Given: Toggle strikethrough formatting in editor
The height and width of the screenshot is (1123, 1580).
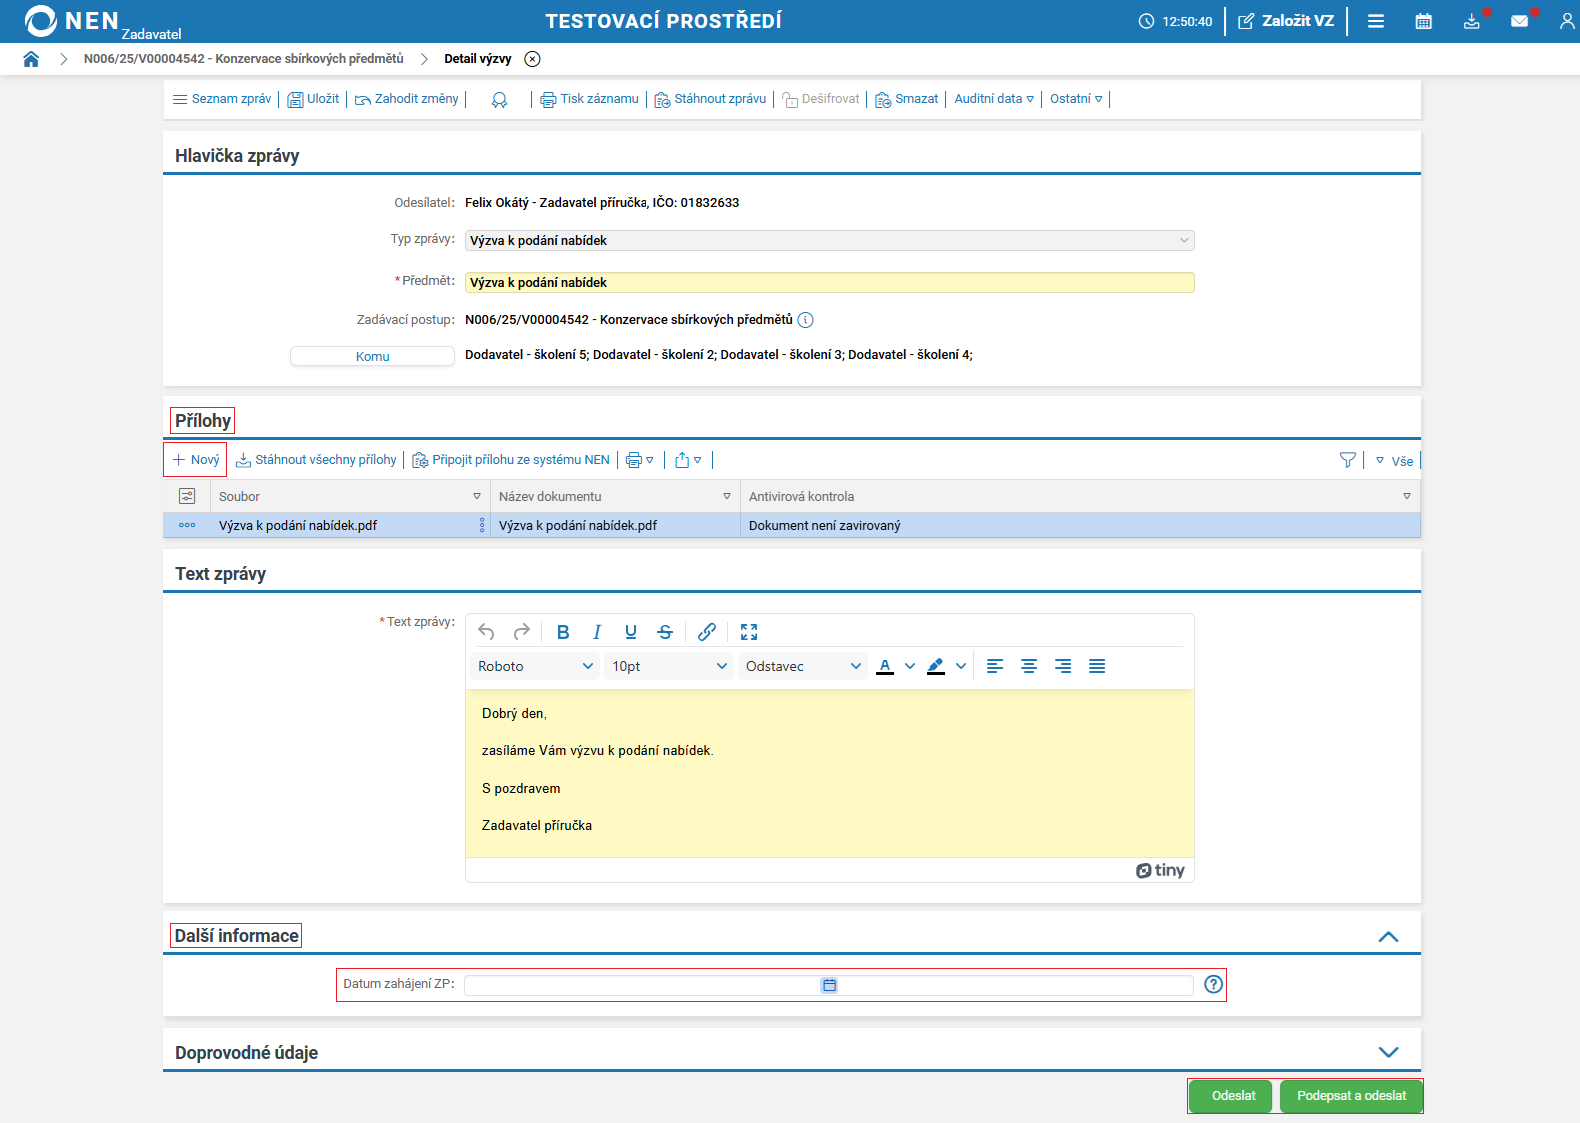Looking at the screenshot, I should click(x=665, y=632).
